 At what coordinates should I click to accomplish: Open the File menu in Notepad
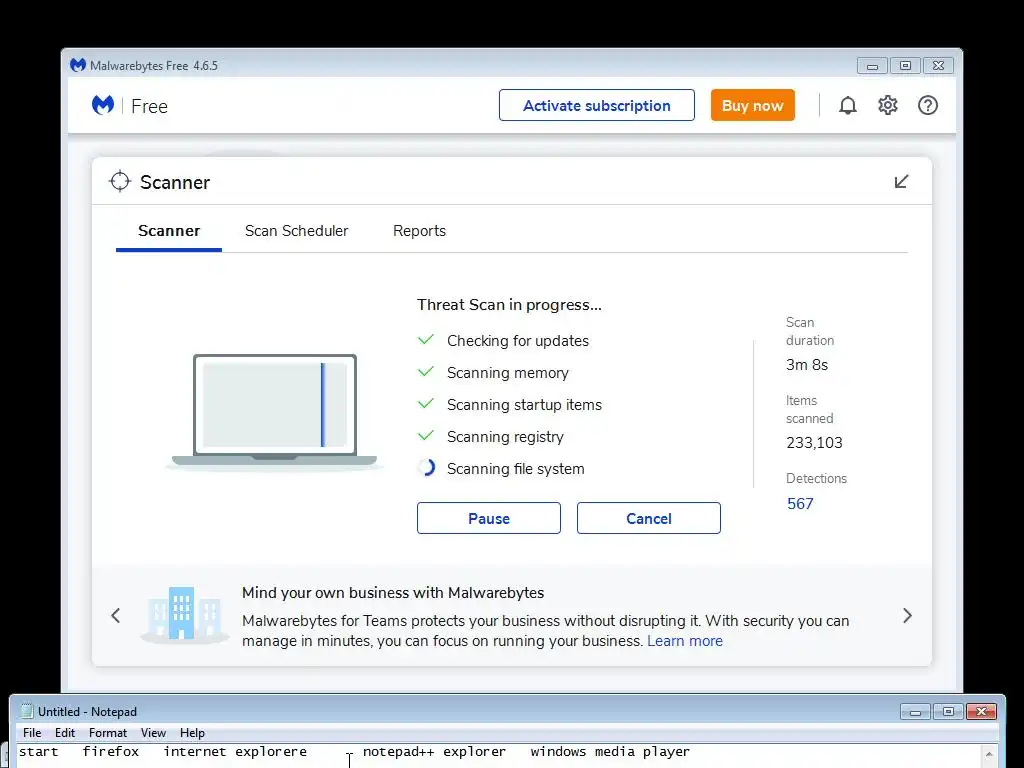click(32, 733)
